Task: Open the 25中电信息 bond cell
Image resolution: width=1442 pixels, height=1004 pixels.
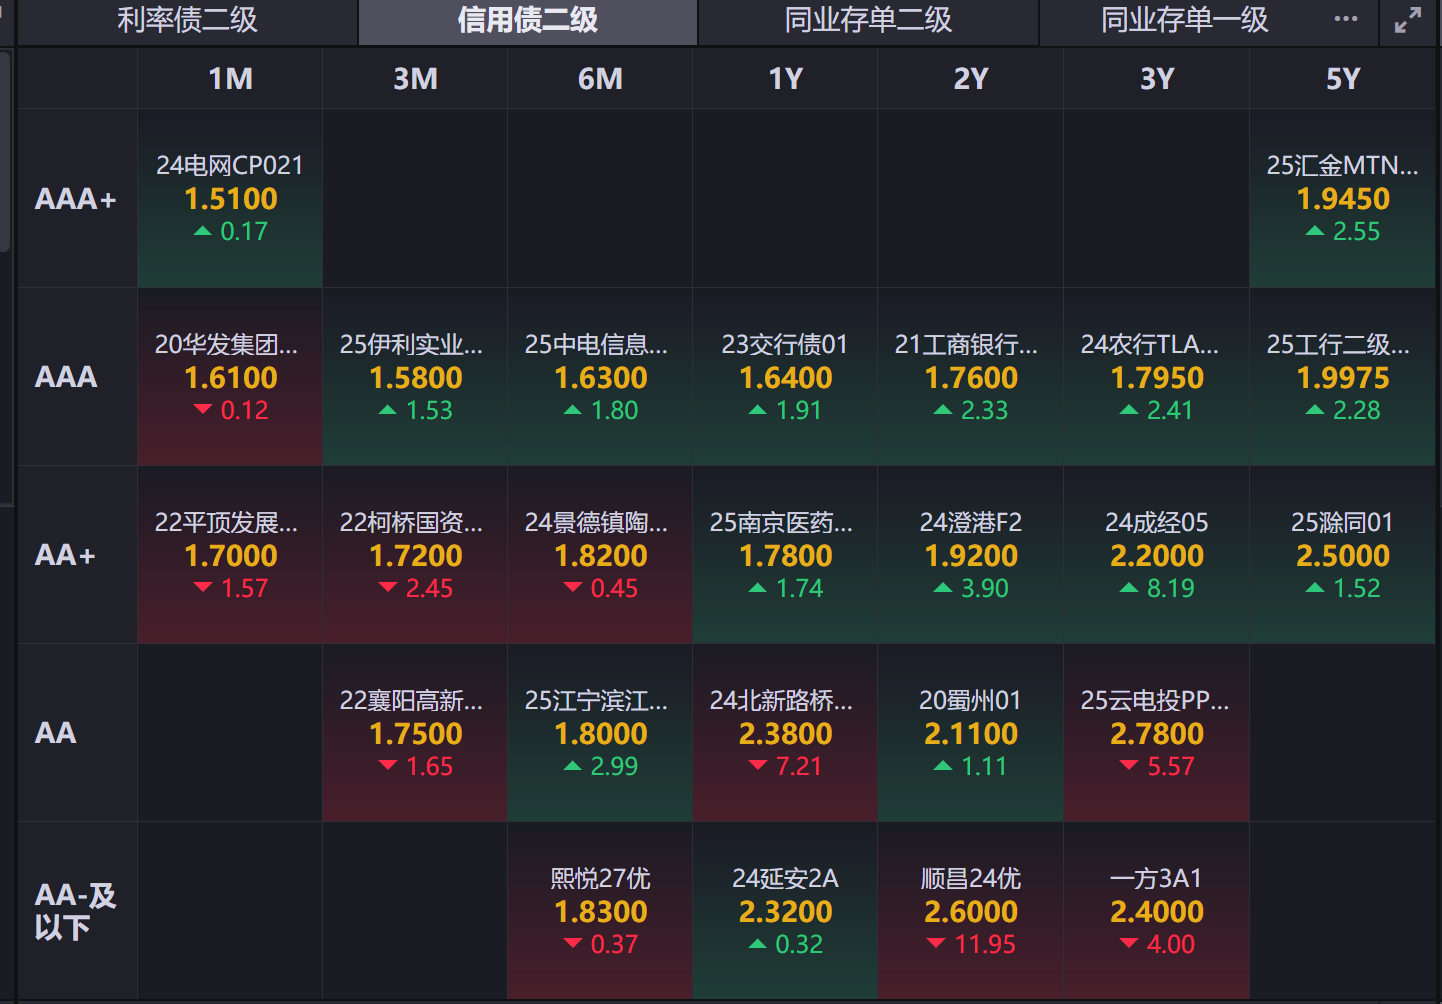Action: (600, 377)
